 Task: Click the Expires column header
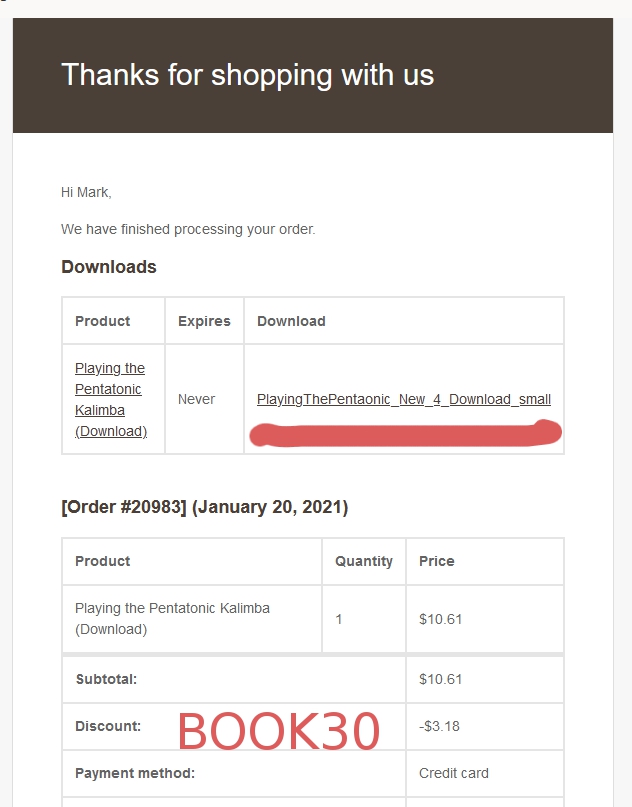pyautogui.click(x=204, y=321)
